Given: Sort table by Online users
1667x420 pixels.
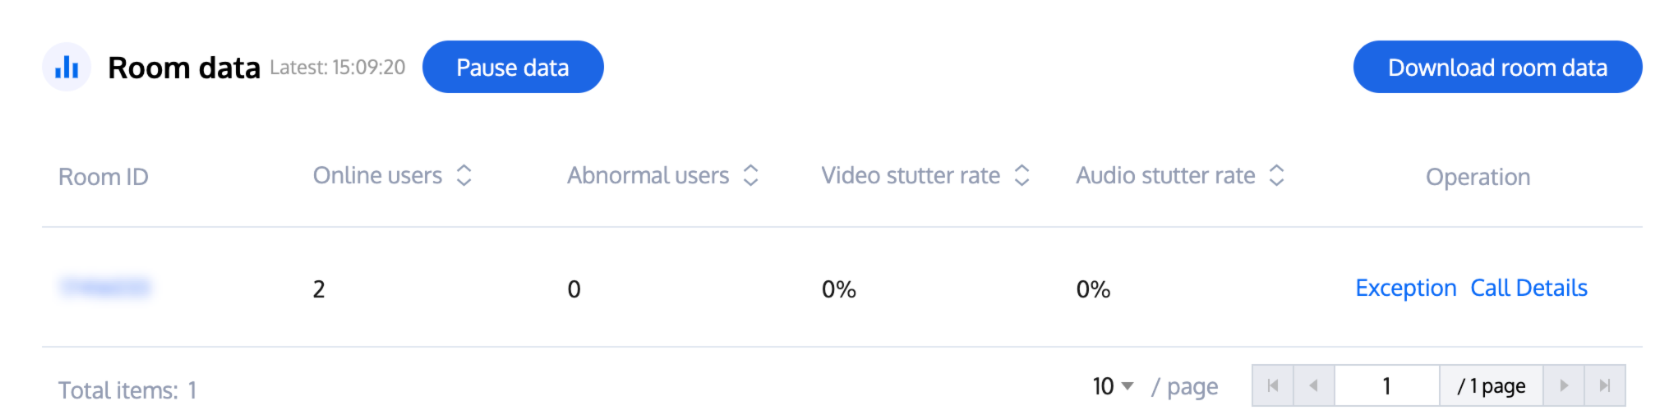Looking at the screenshot, I should [x=464, y=176].
